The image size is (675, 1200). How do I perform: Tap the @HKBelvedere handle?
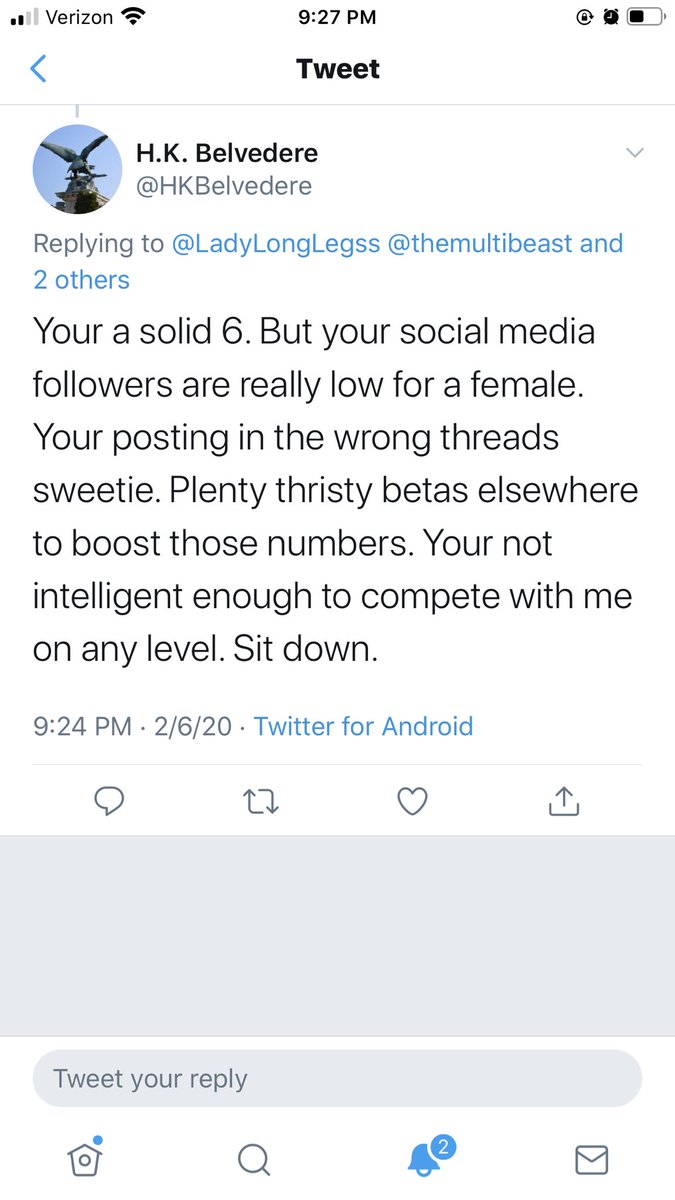pos(224,186)
